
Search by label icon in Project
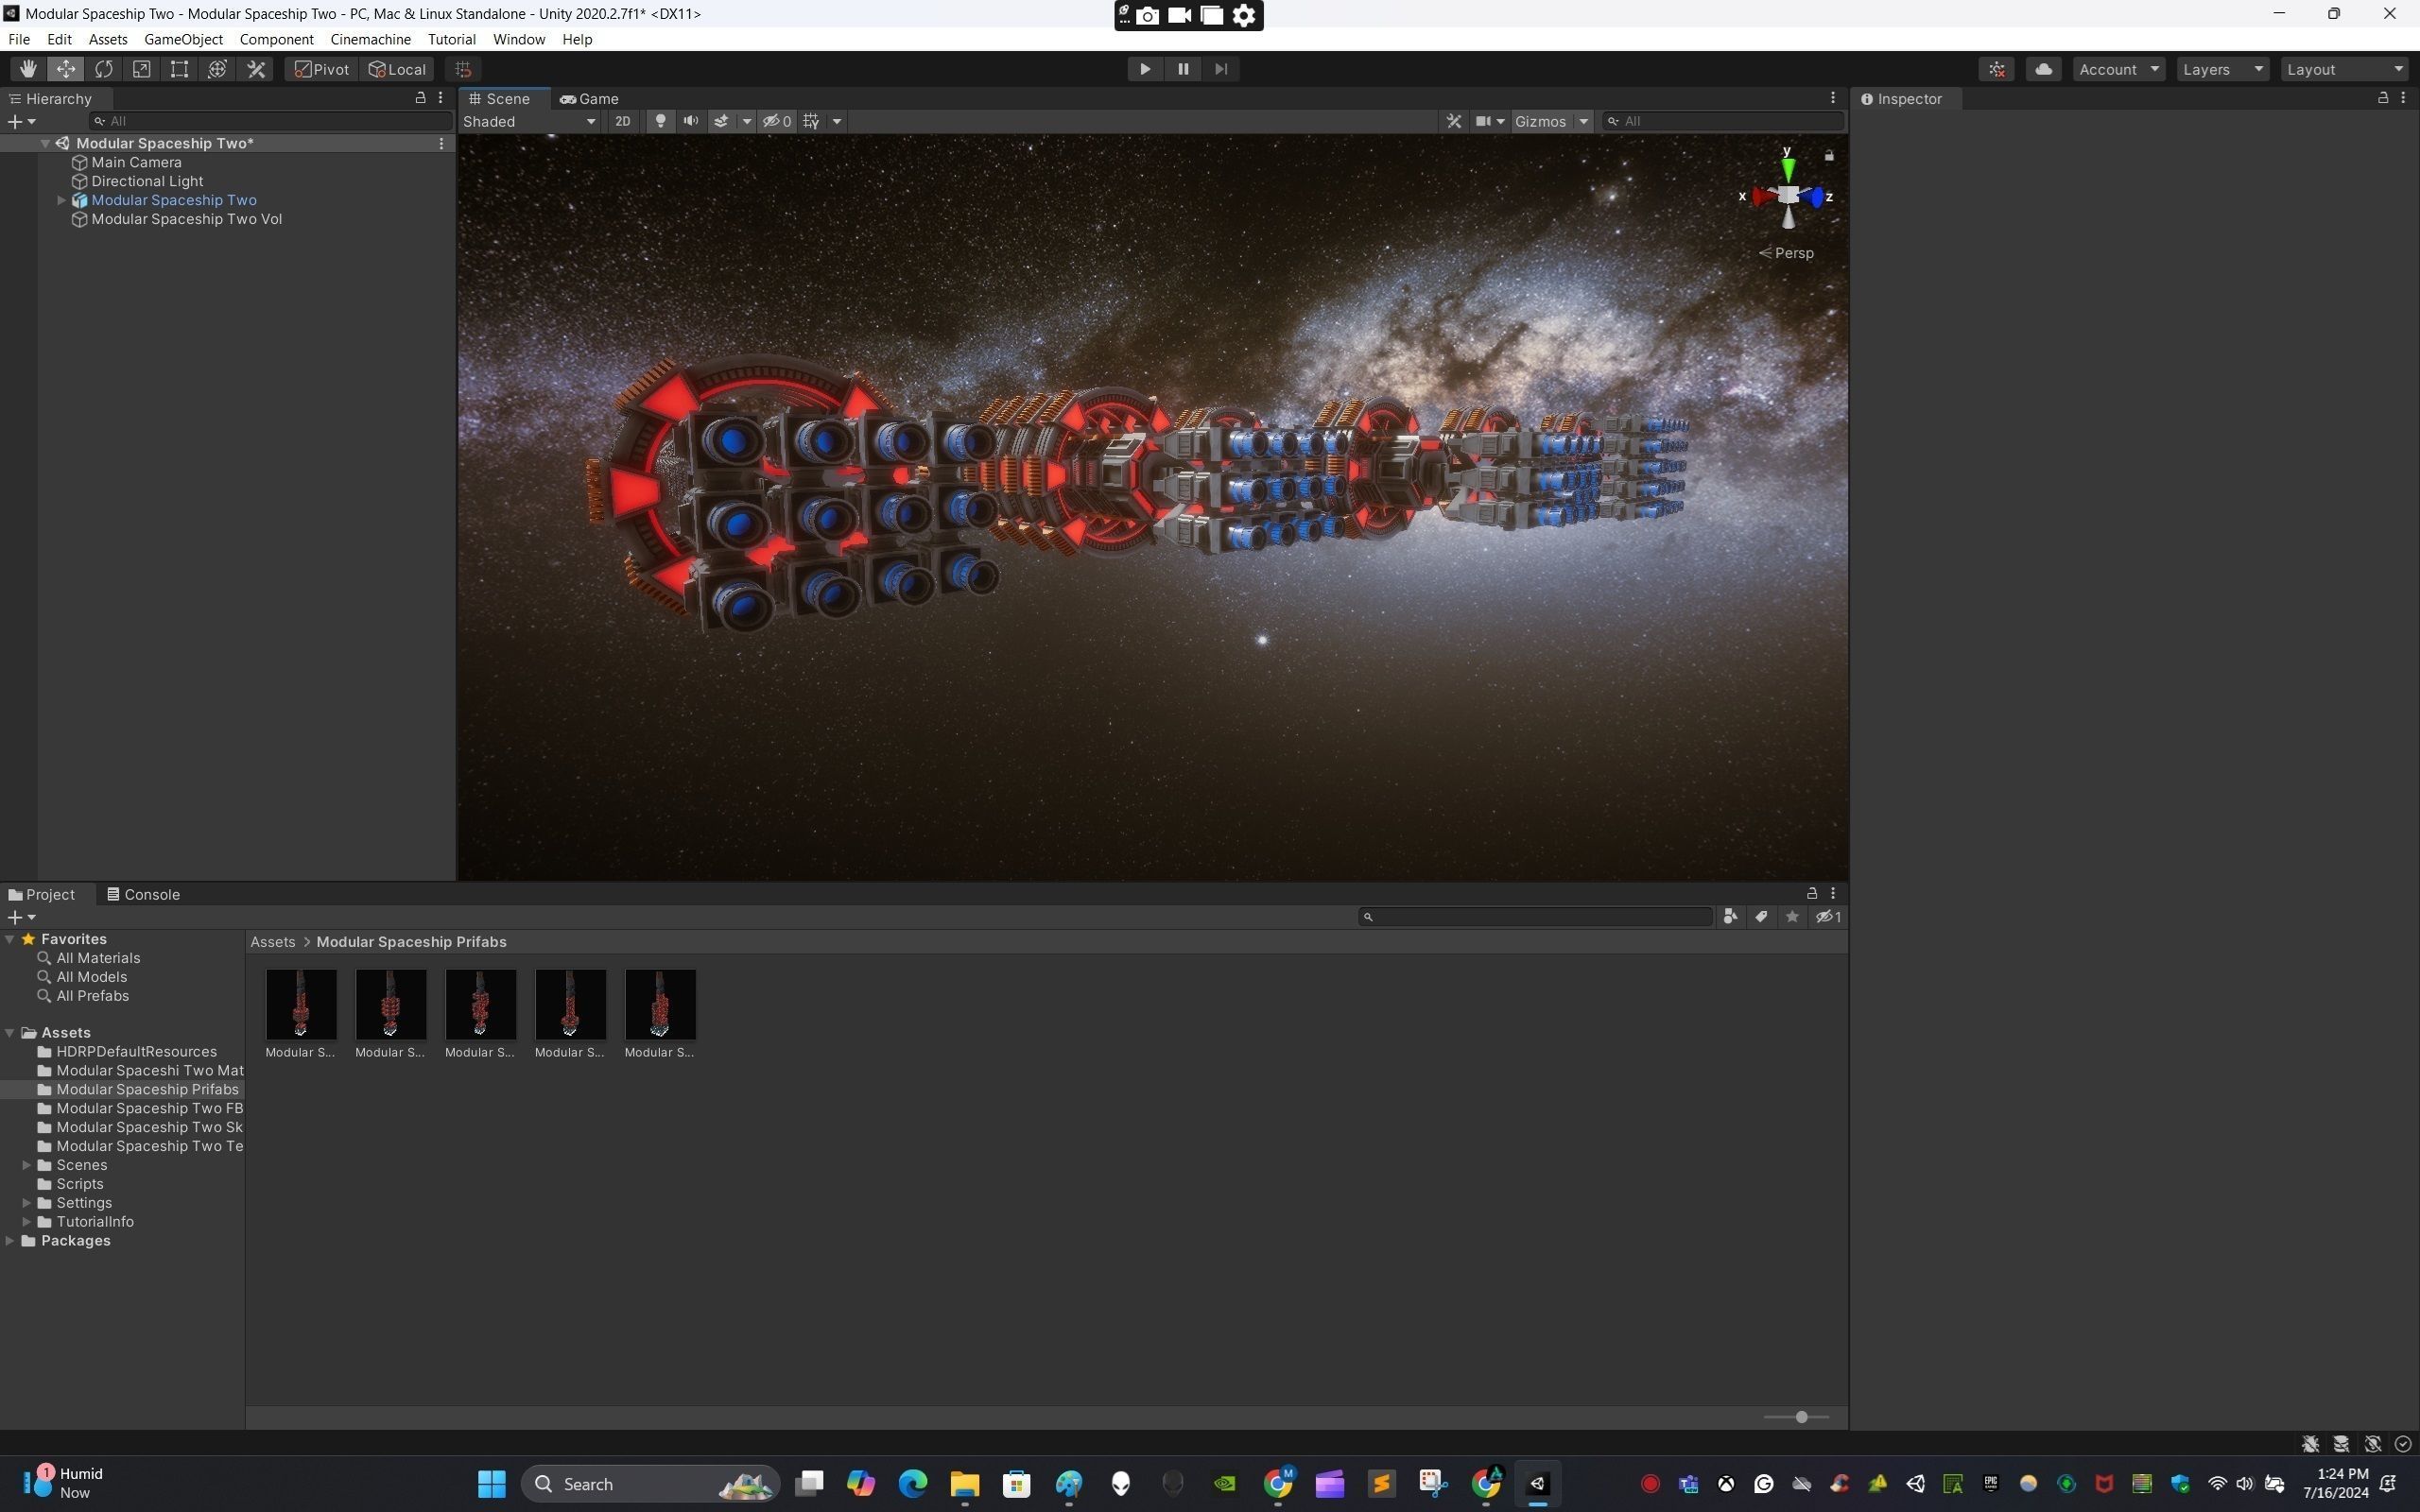[x=1761, y=916]
